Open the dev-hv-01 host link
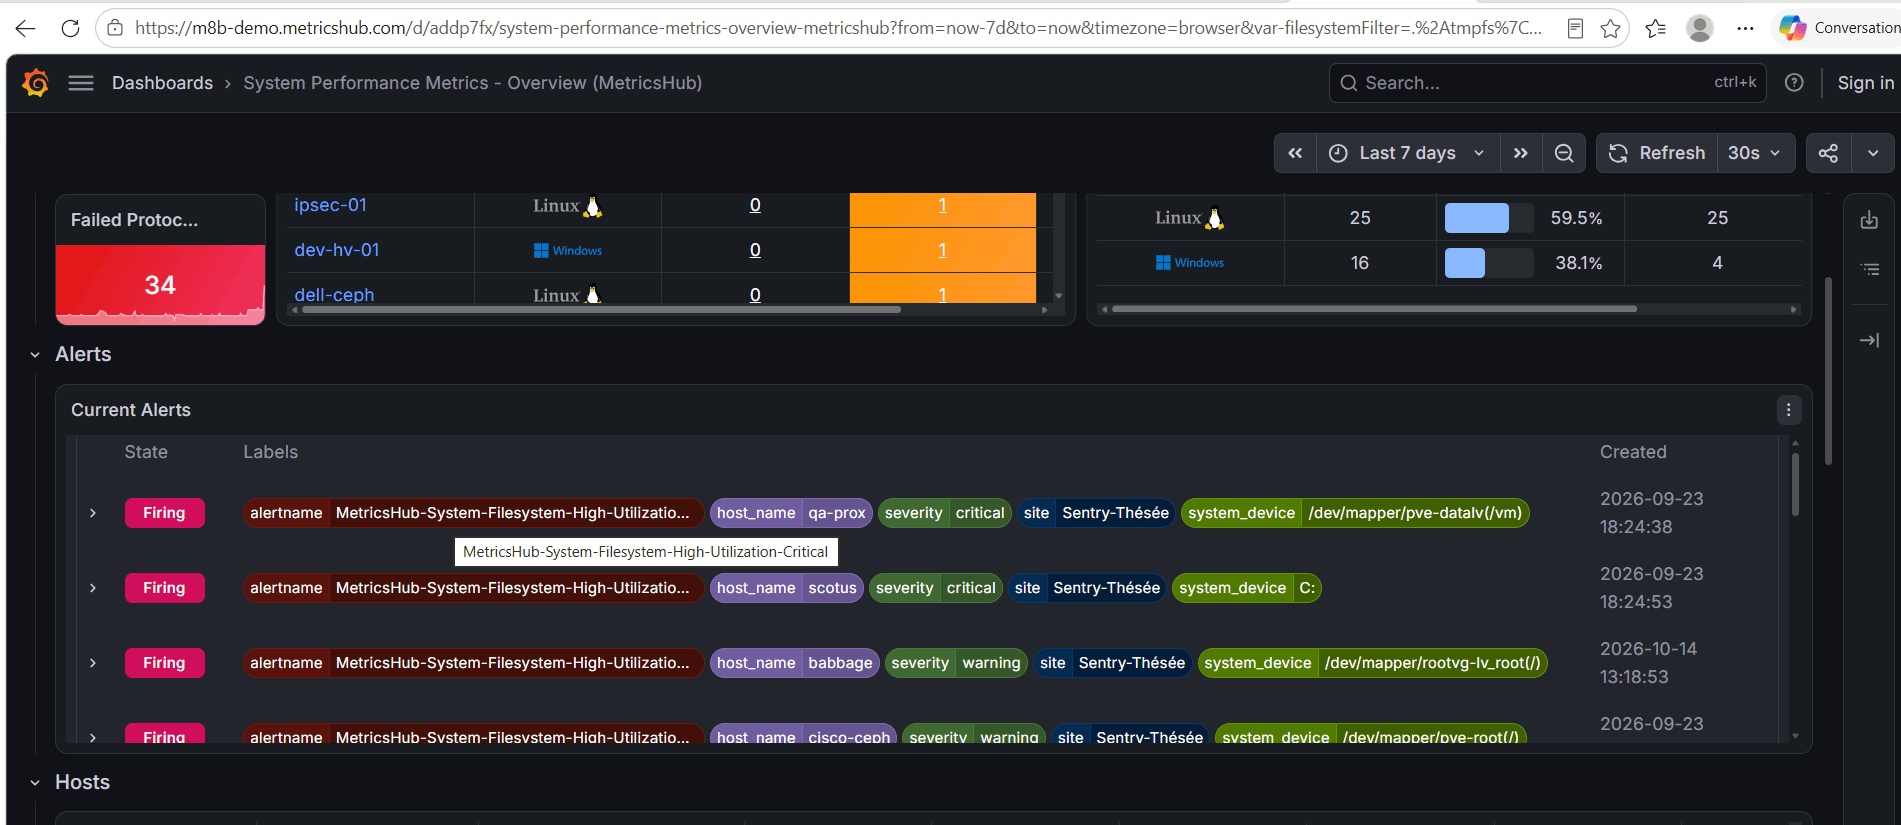This screenshot has width=1901, height=825. click(x=337, y=250)
